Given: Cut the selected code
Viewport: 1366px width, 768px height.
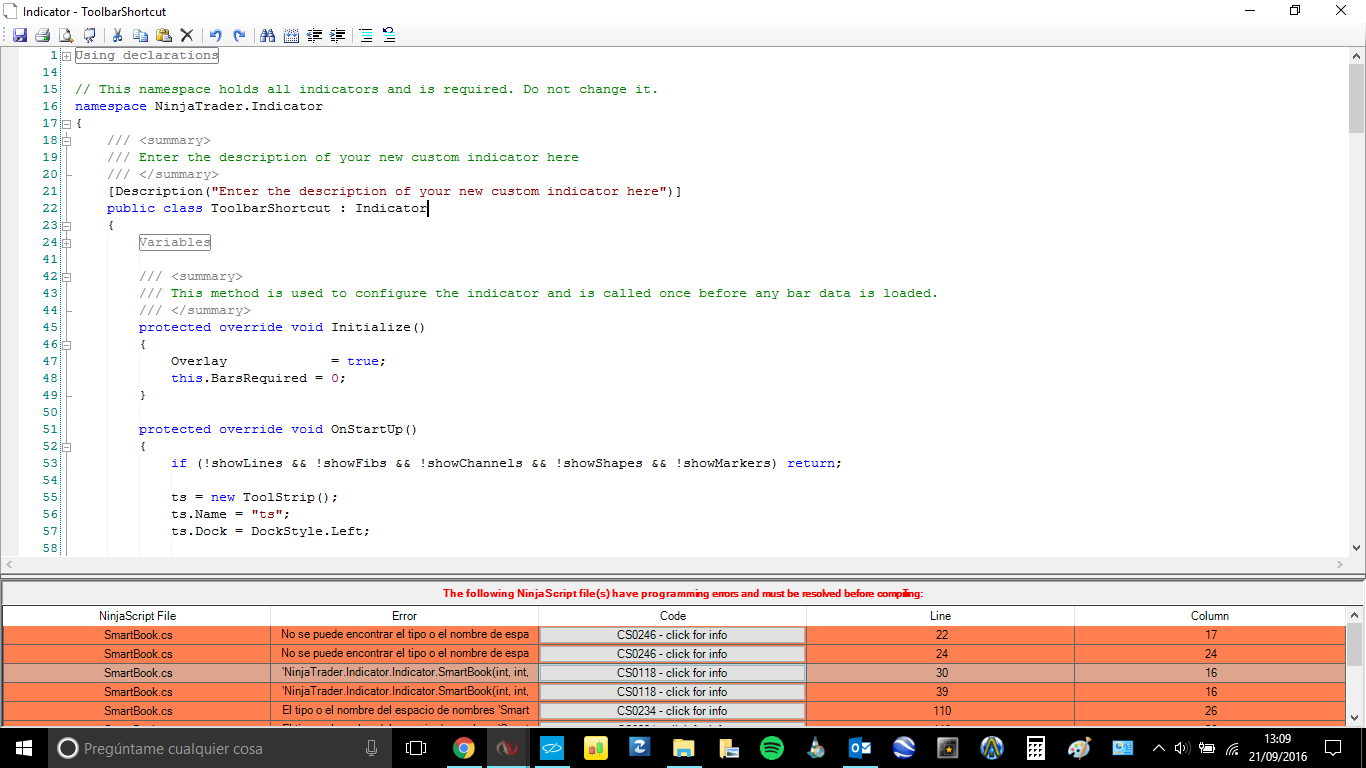Looking at the screenshot, I should pyautogui.click(x=118, y=35).
